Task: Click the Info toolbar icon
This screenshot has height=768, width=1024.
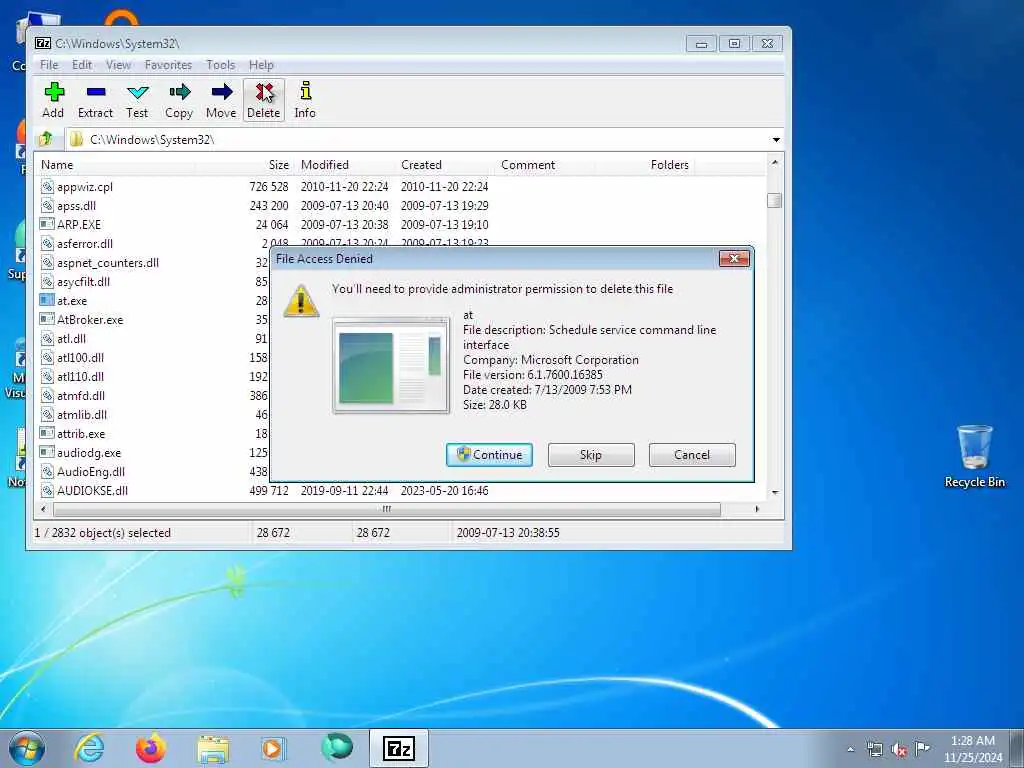Action: click(305, 100)
